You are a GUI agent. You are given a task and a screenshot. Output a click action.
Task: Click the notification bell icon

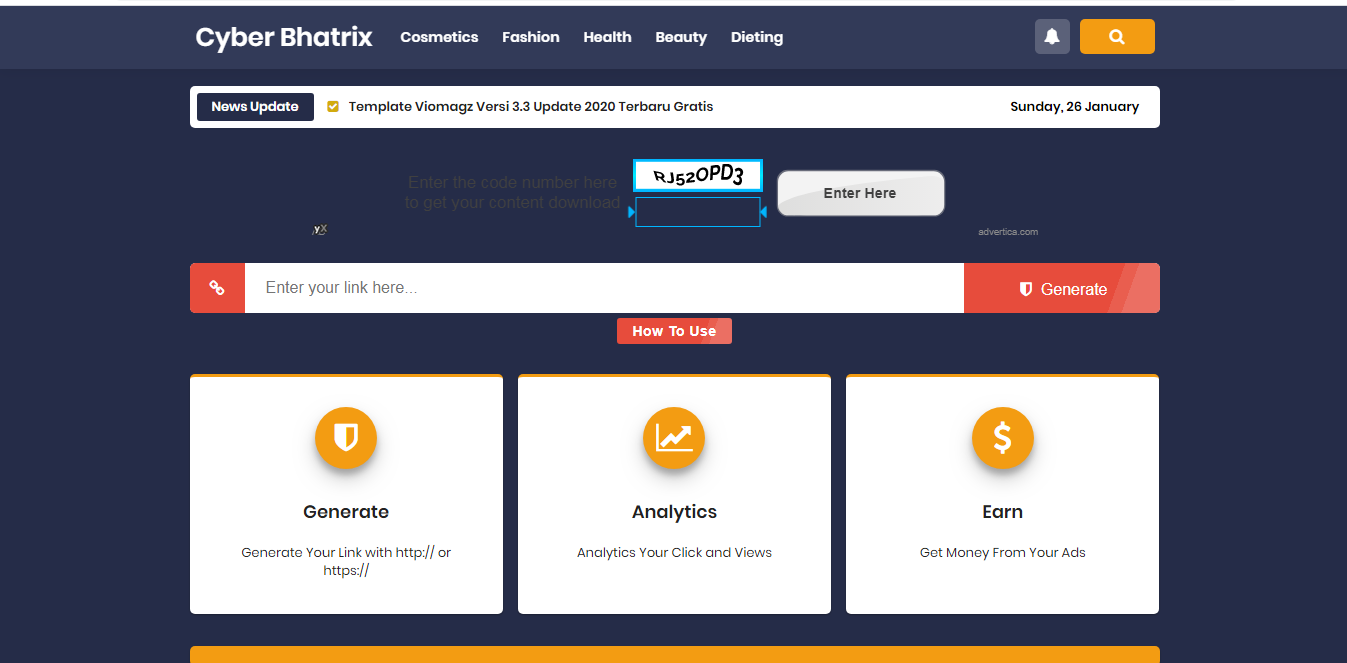1052,36
